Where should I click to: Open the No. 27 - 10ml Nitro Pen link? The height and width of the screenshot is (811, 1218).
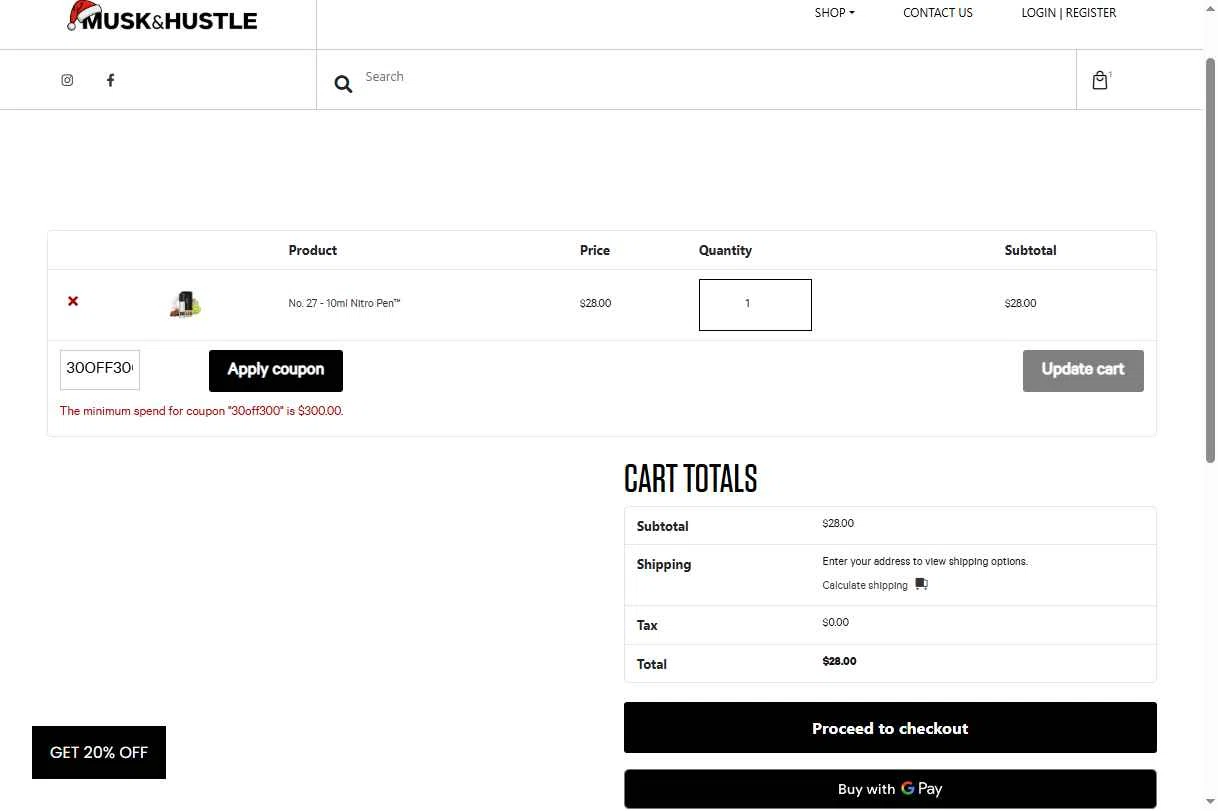point(344,303)
